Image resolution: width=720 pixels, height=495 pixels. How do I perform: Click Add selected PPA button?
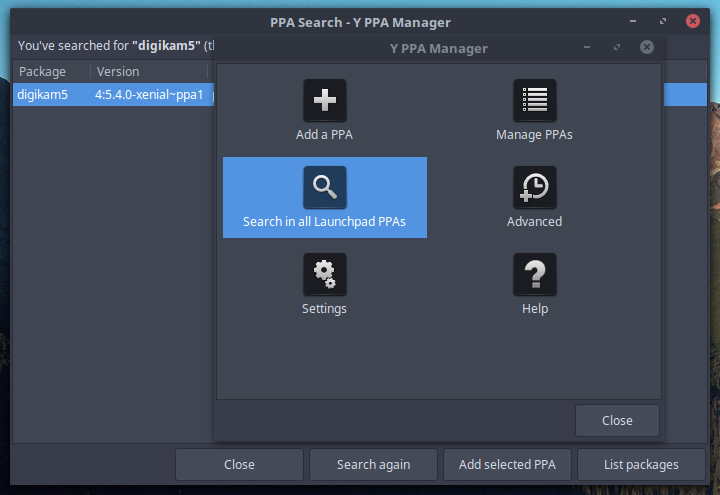(507, 464)
